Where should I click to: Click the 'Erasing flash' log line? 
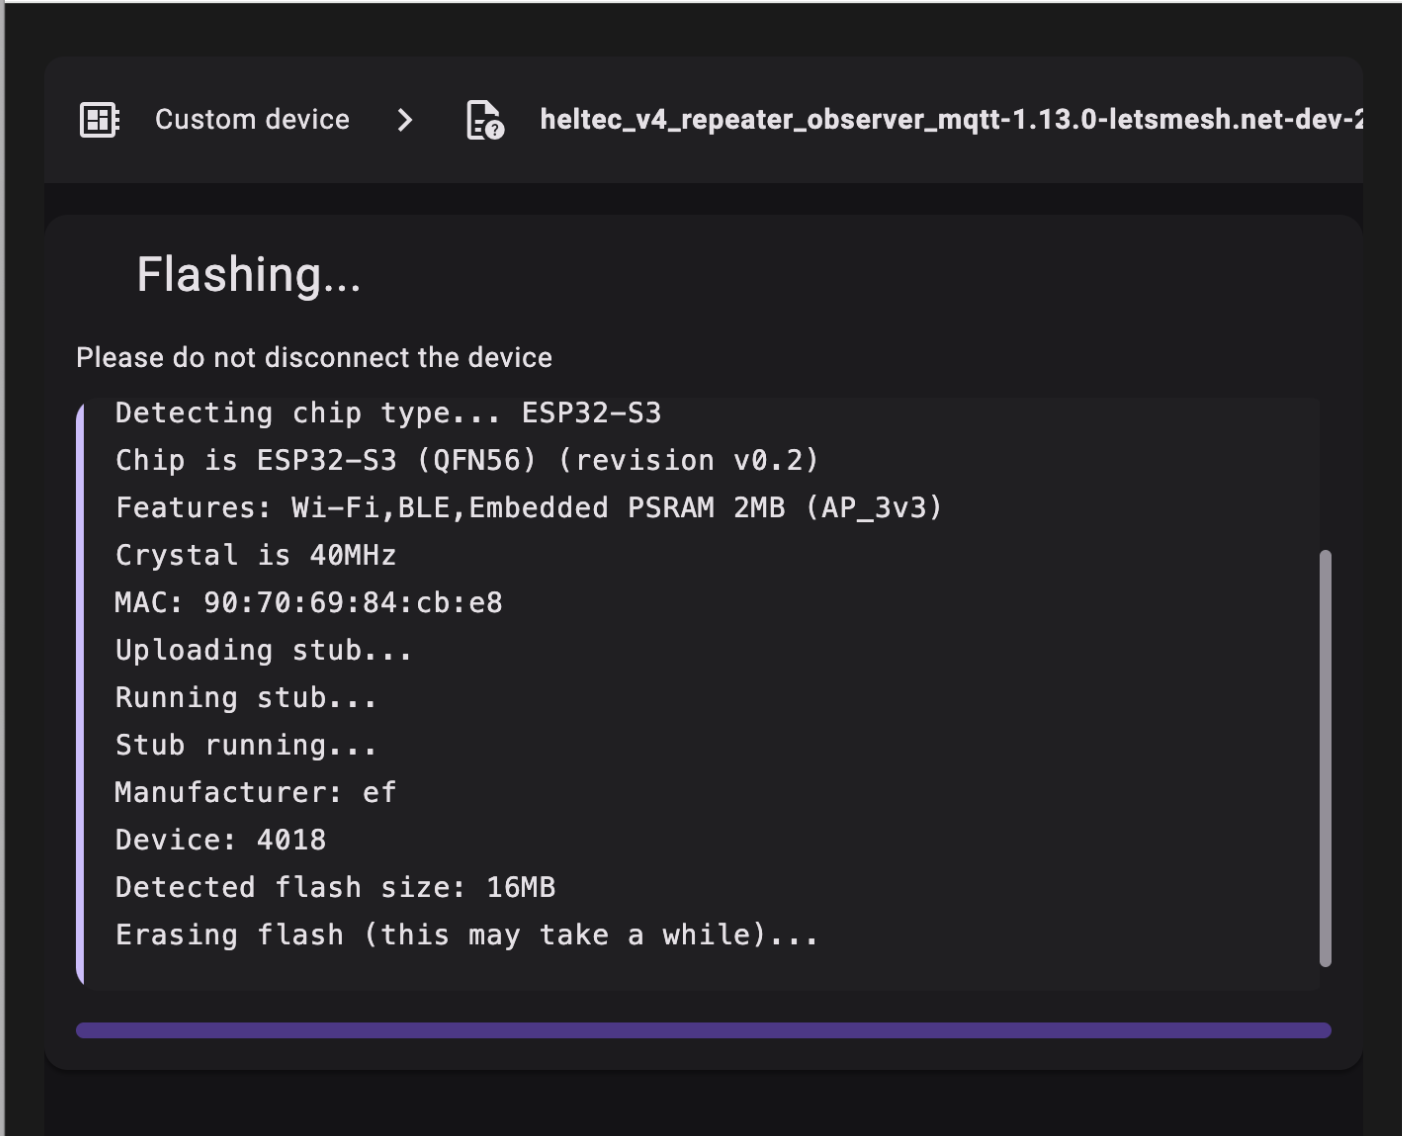coord(467,935)
